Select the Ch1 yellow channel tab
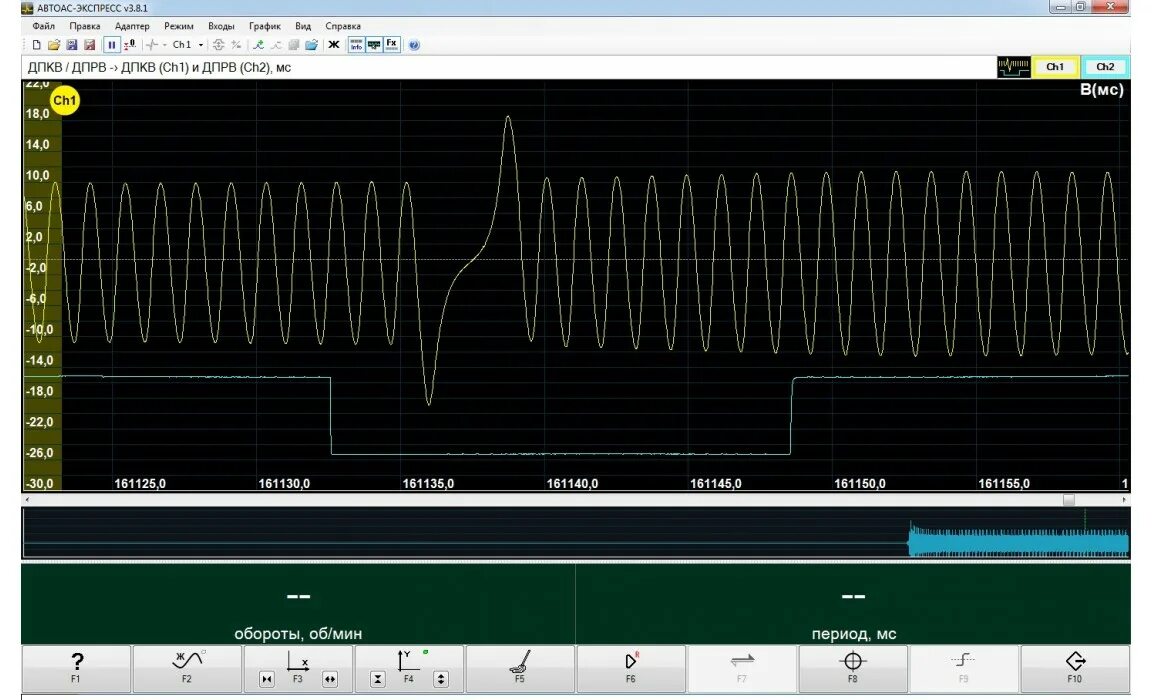 1055,67
